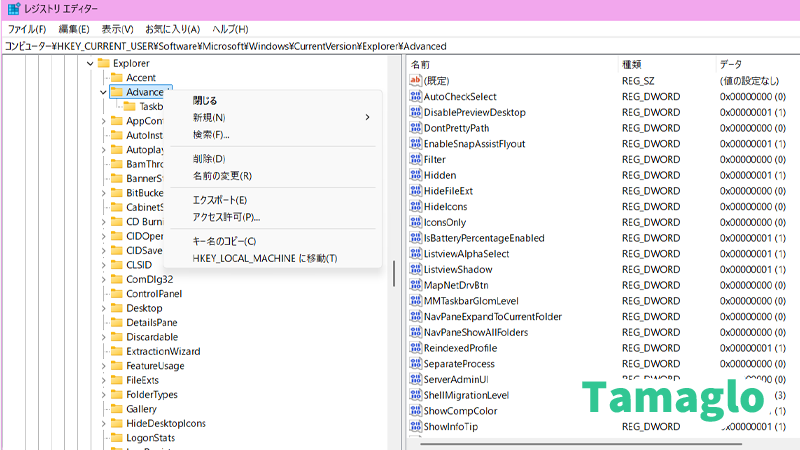Click the Desktop key folder icon
The image size is (800, 450).
pos(116,309)
